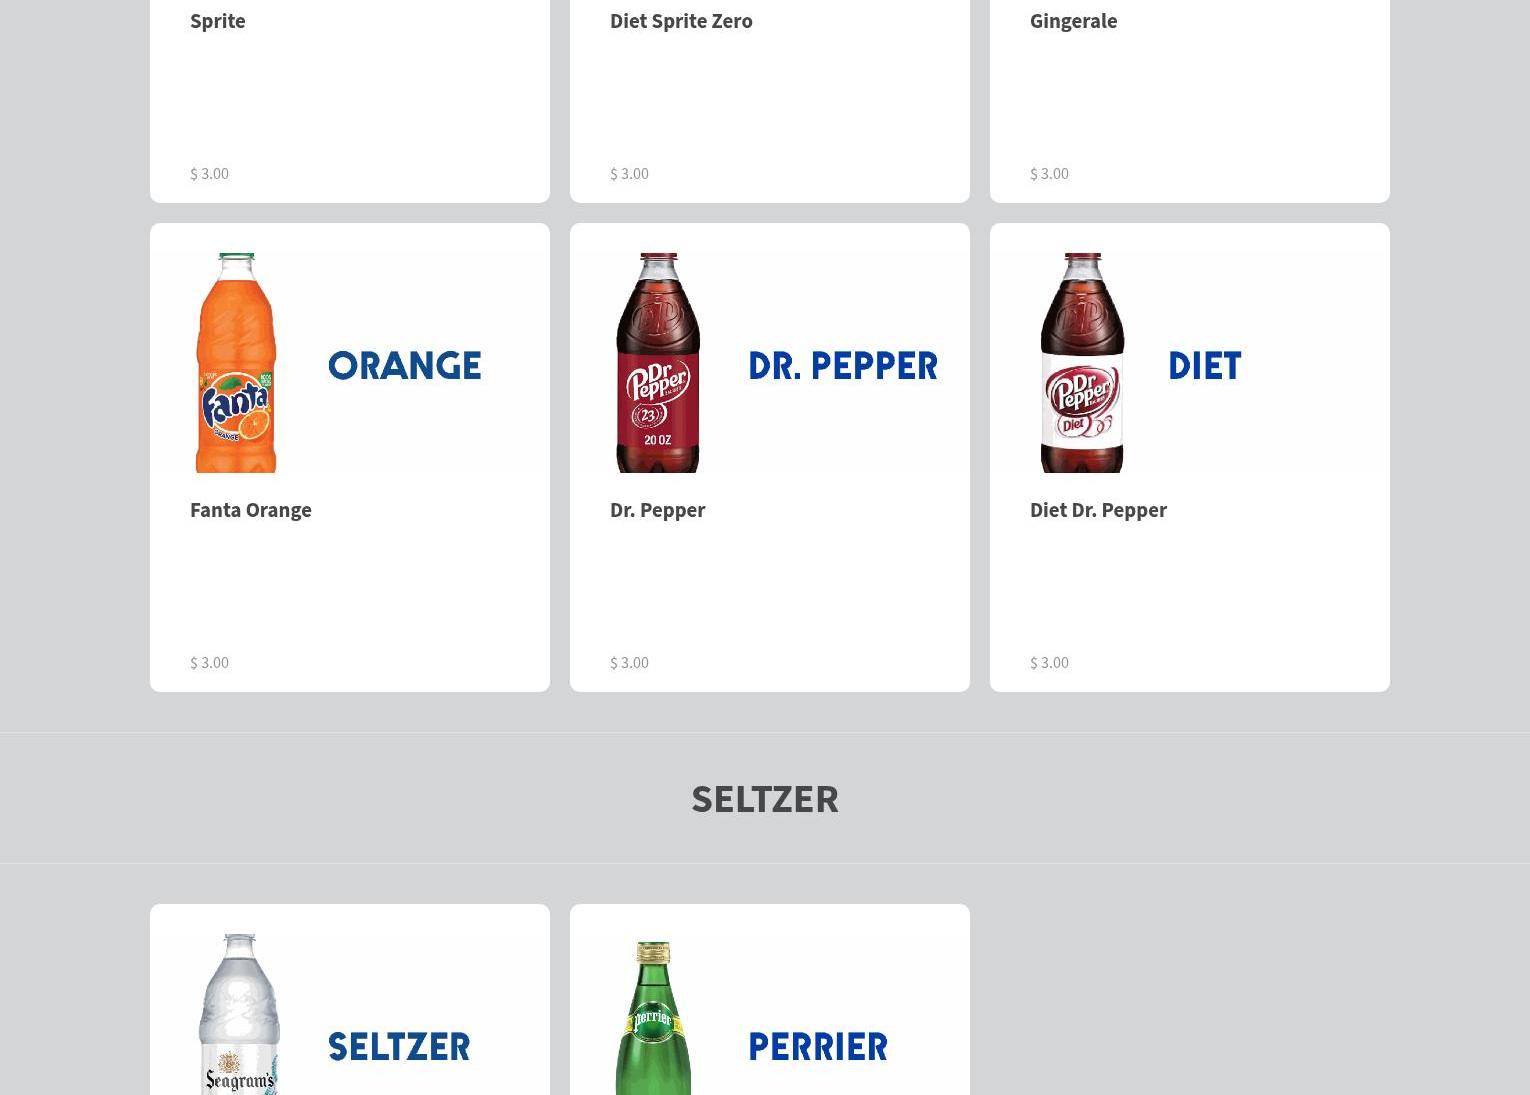Click the Seagram's seltzer bottle image

(239, 1014)
